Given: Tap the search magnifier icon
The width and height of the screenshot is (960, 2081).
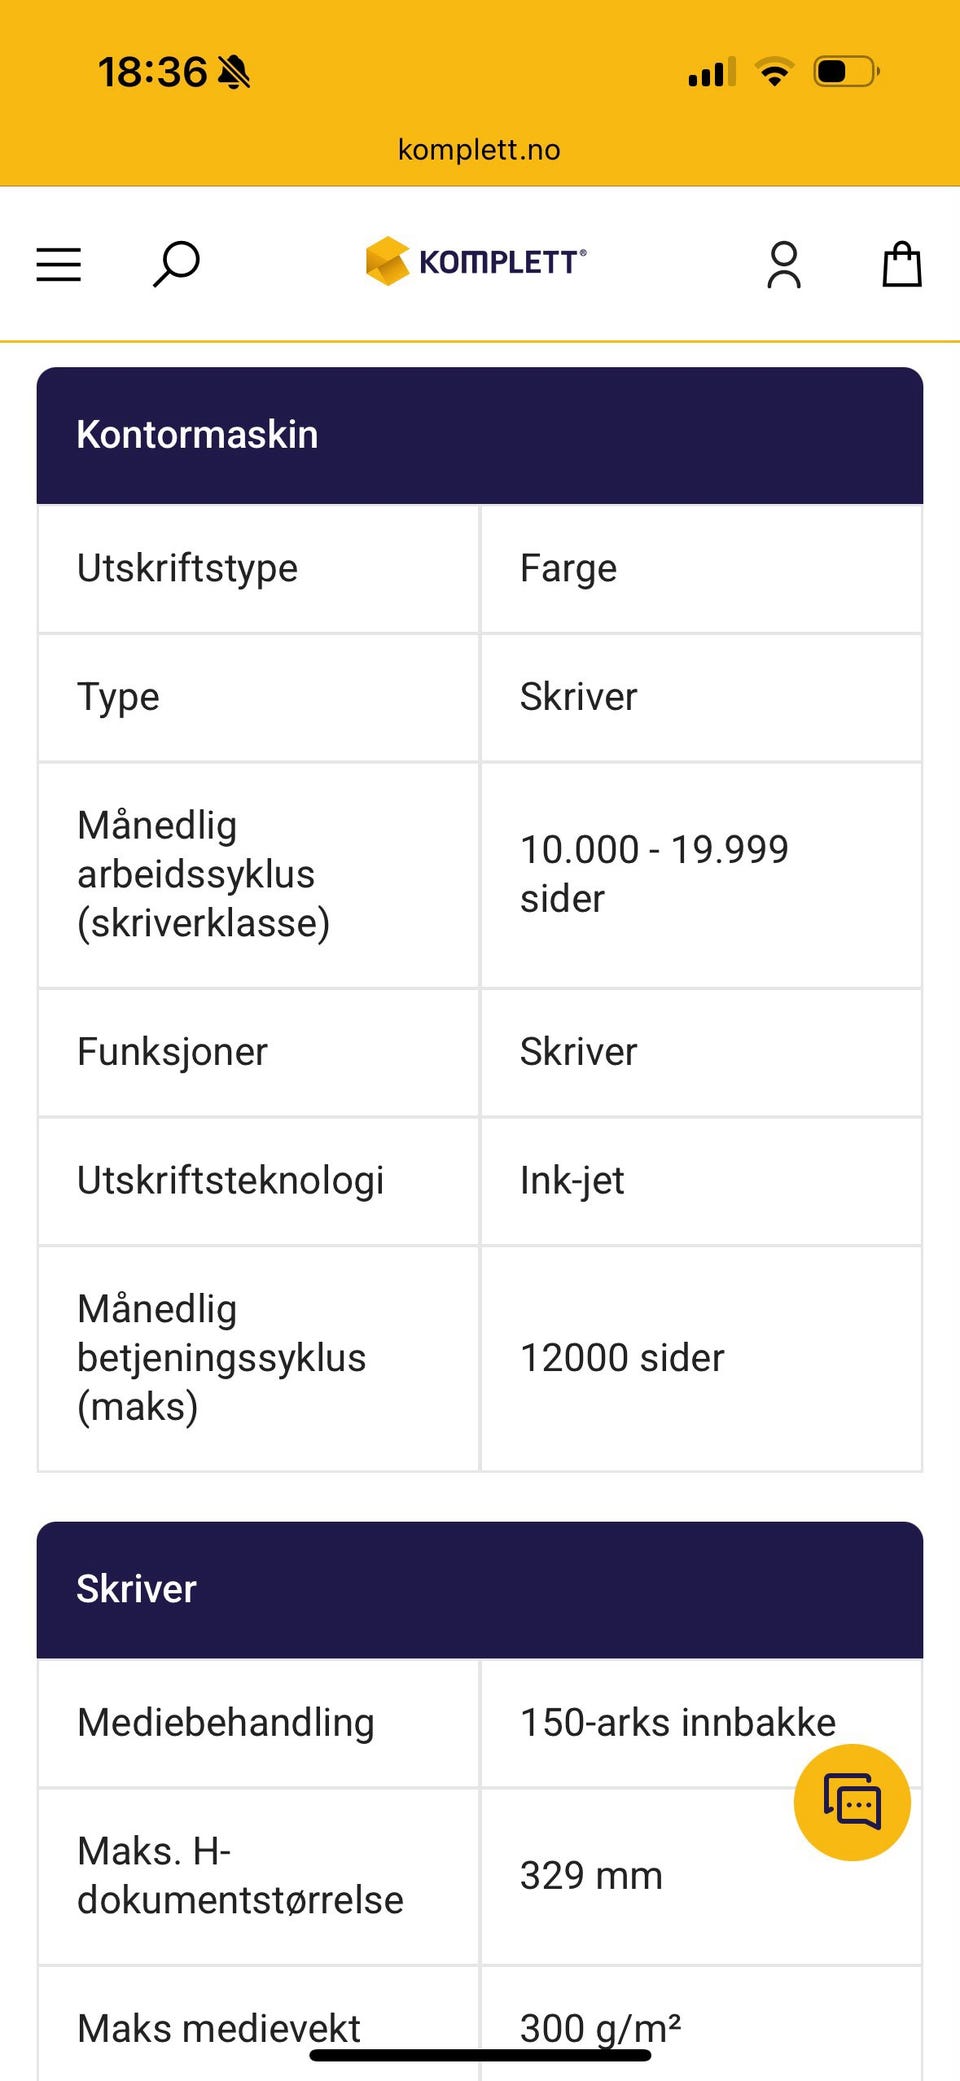Looking at the screenshot, I should click(176, 265).
